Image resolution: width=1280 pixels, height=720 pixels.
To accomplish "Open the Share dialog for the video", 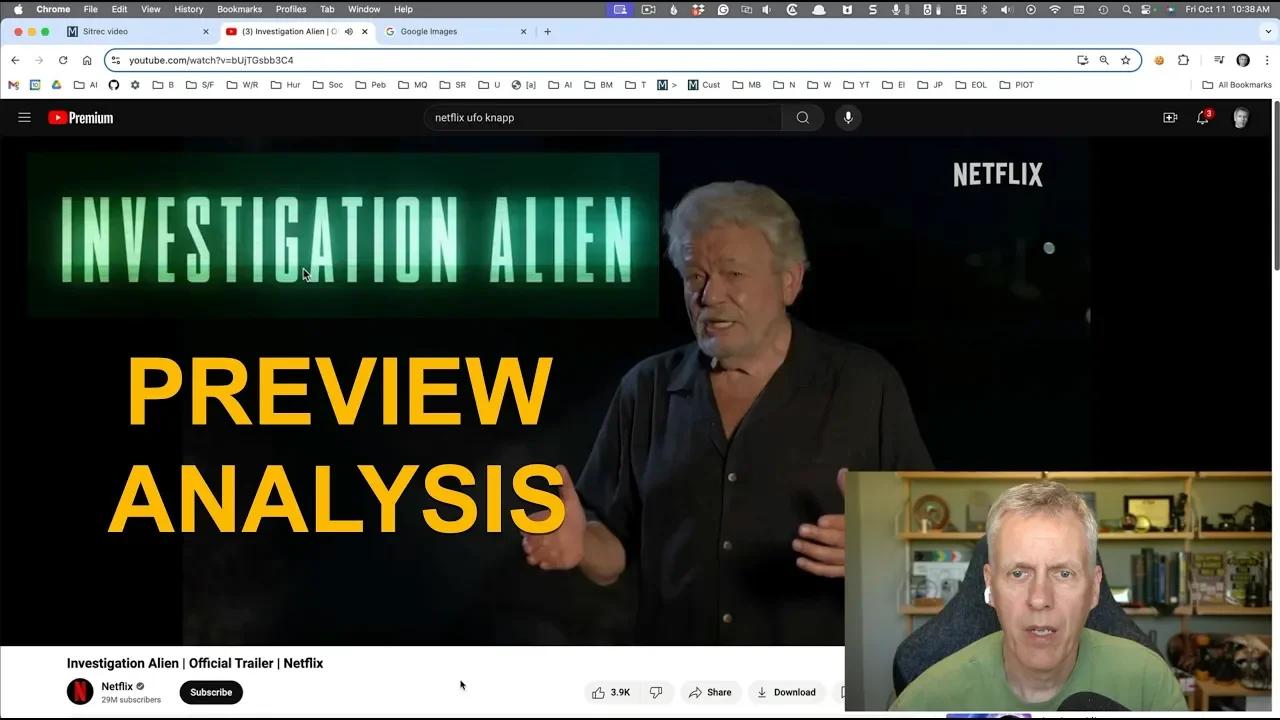I will pyautogui.click(x=711, y=692).
